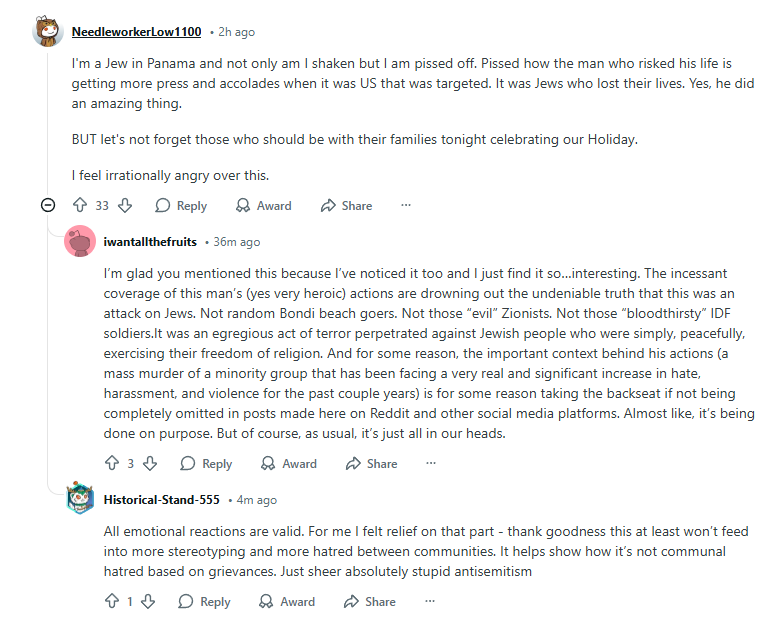Reply to NeedleworkerLow1100's comment
Image resolution: width=783 pixels, height=628 pixels.
(x=181, y=205)
